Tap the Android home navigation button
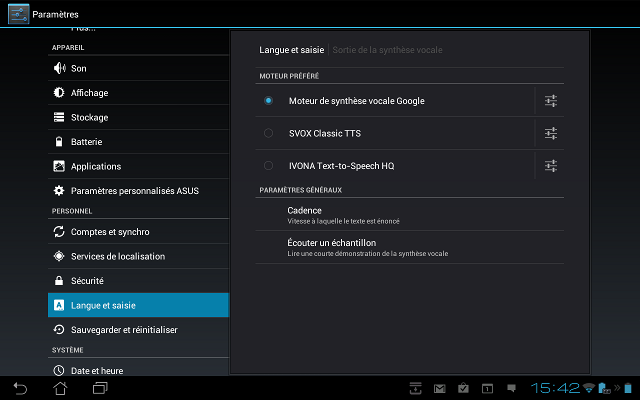Image resolution: width=640 pixels, height=400 pixels. (60, 388)
